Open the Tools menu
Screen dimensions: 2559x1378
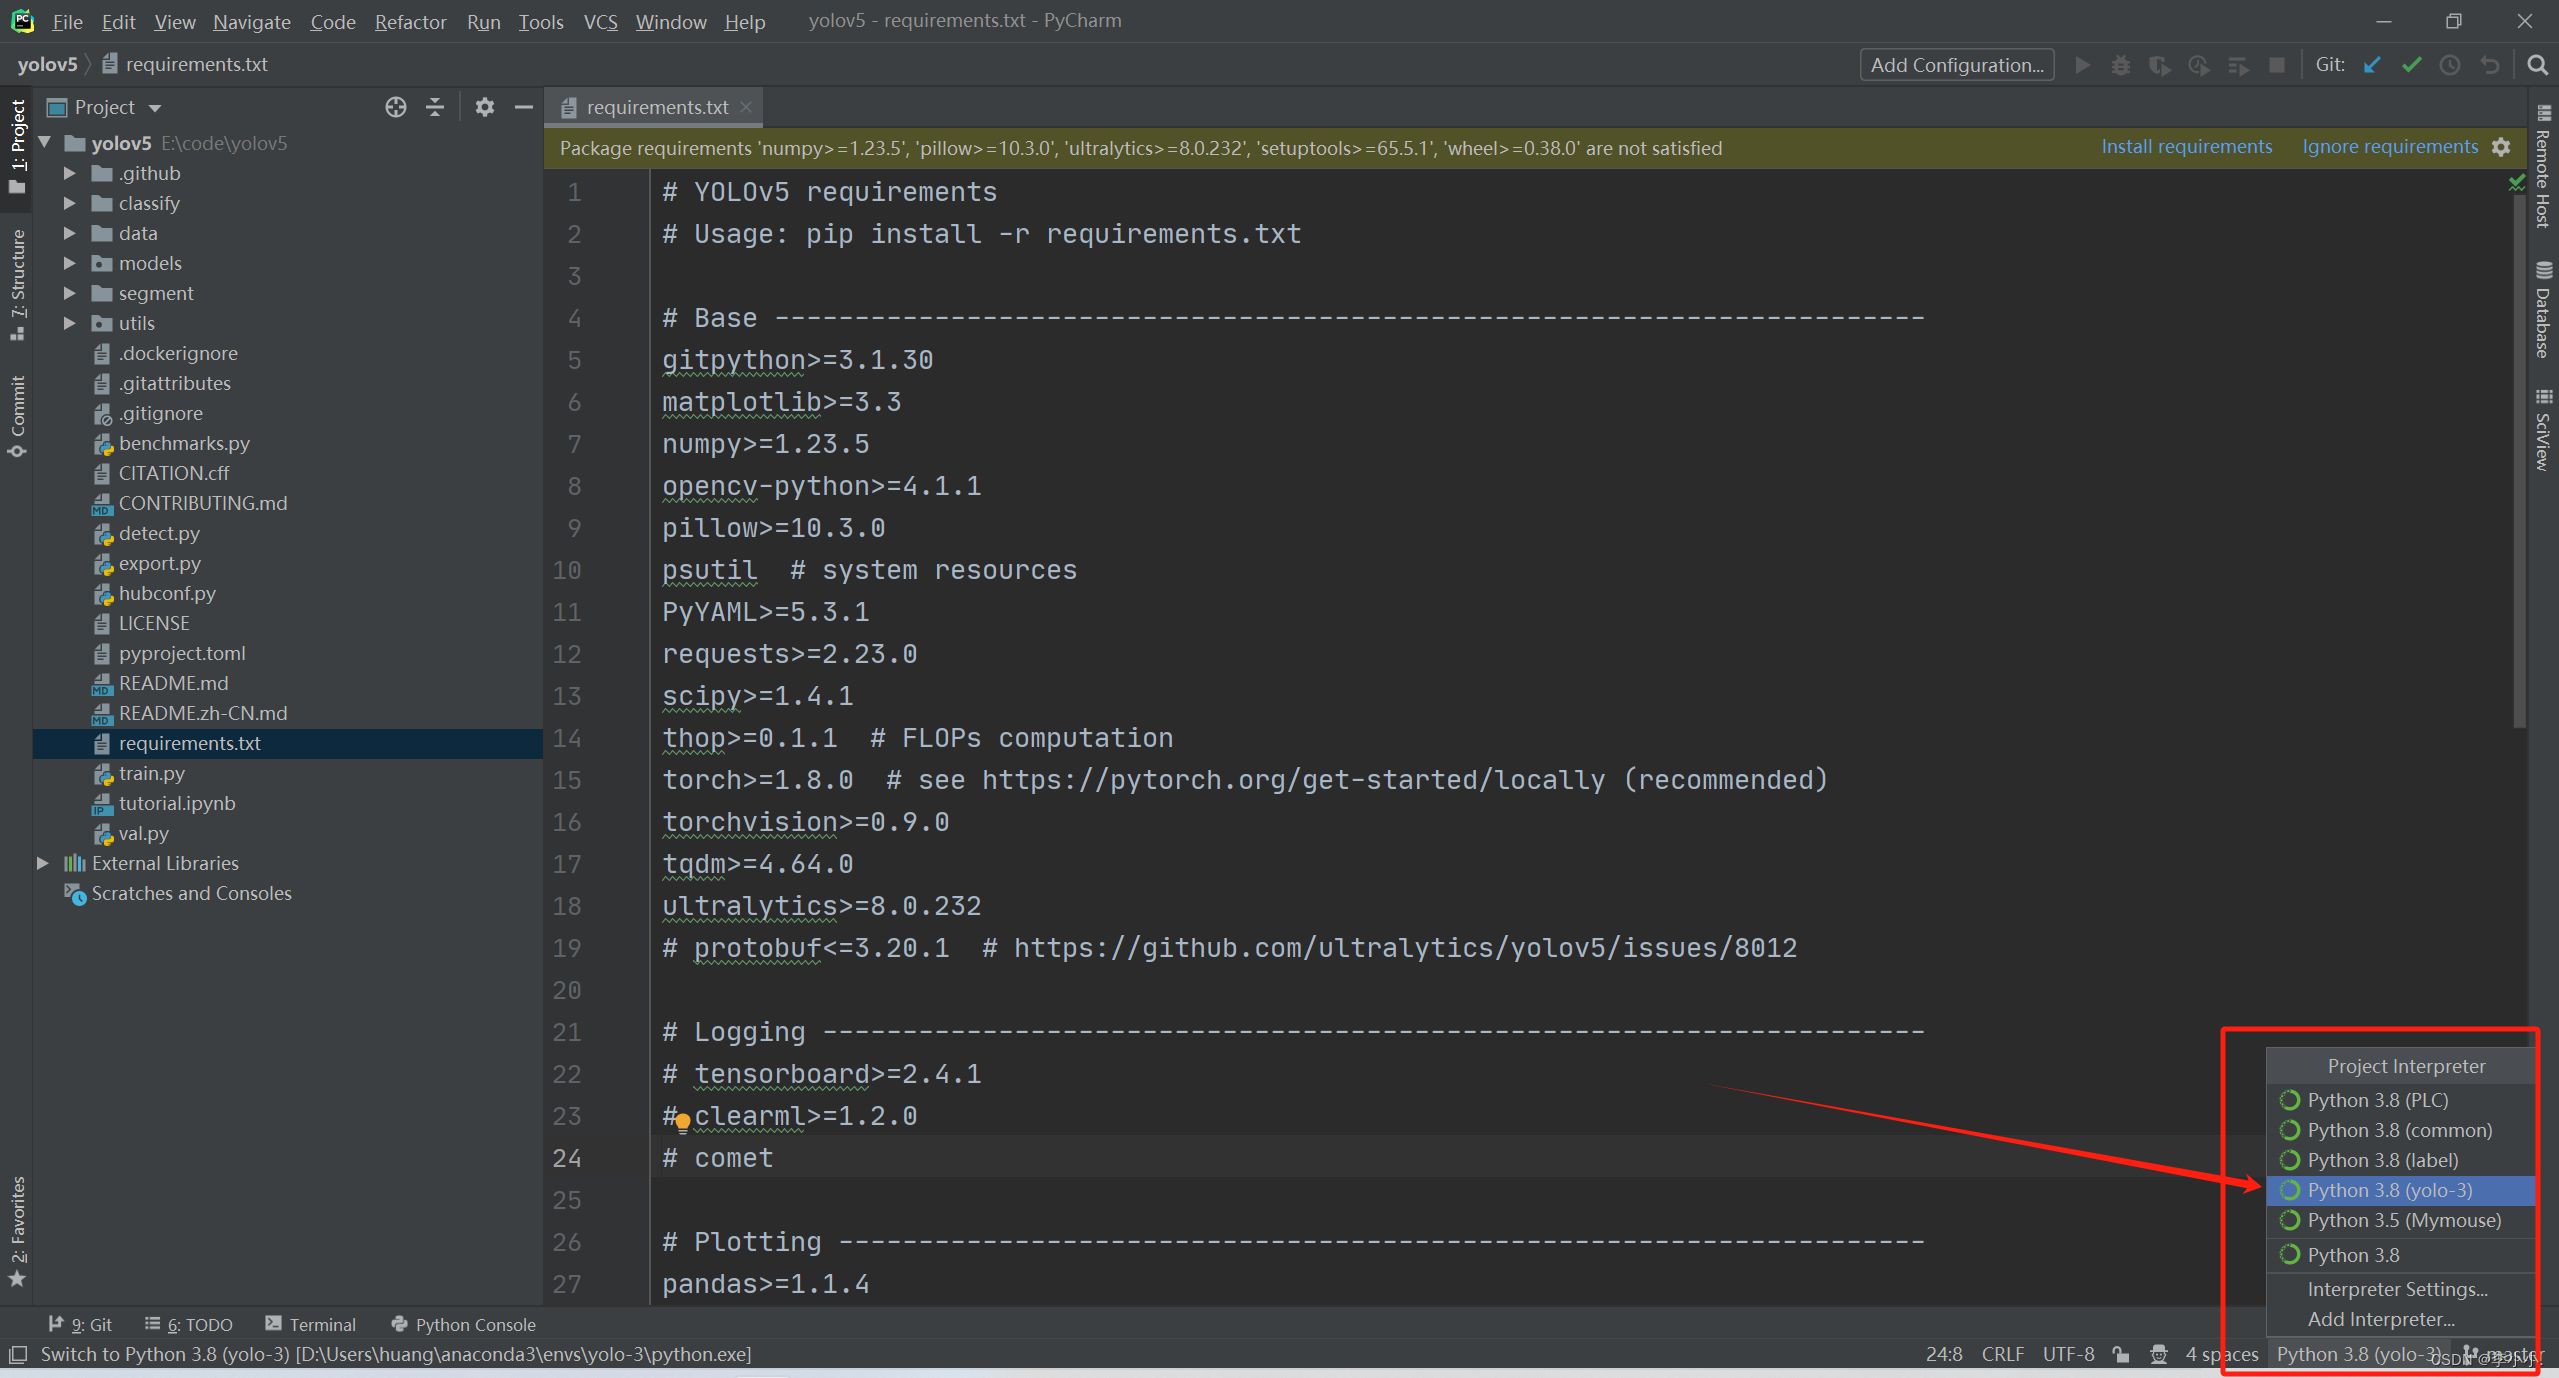tap(540, 21)
